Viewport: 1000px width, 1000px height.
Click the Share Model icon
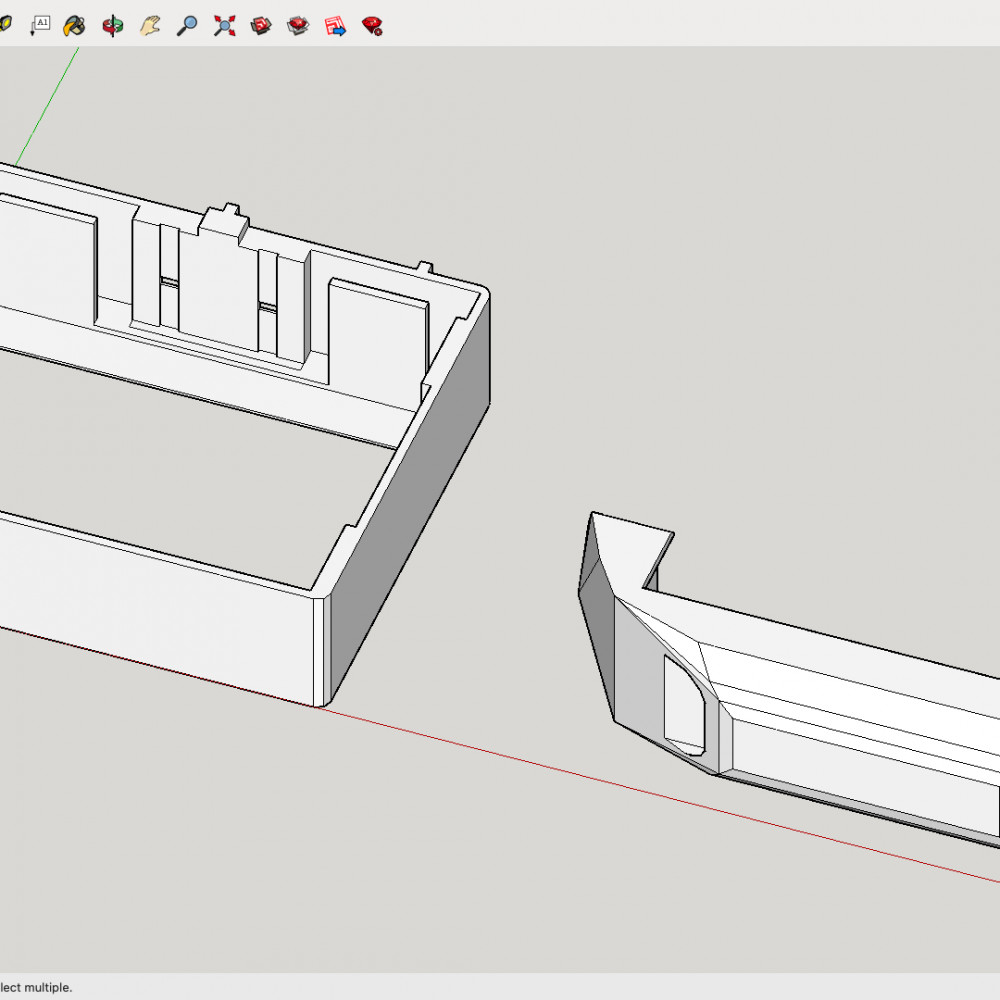click(x=261, y=25)
